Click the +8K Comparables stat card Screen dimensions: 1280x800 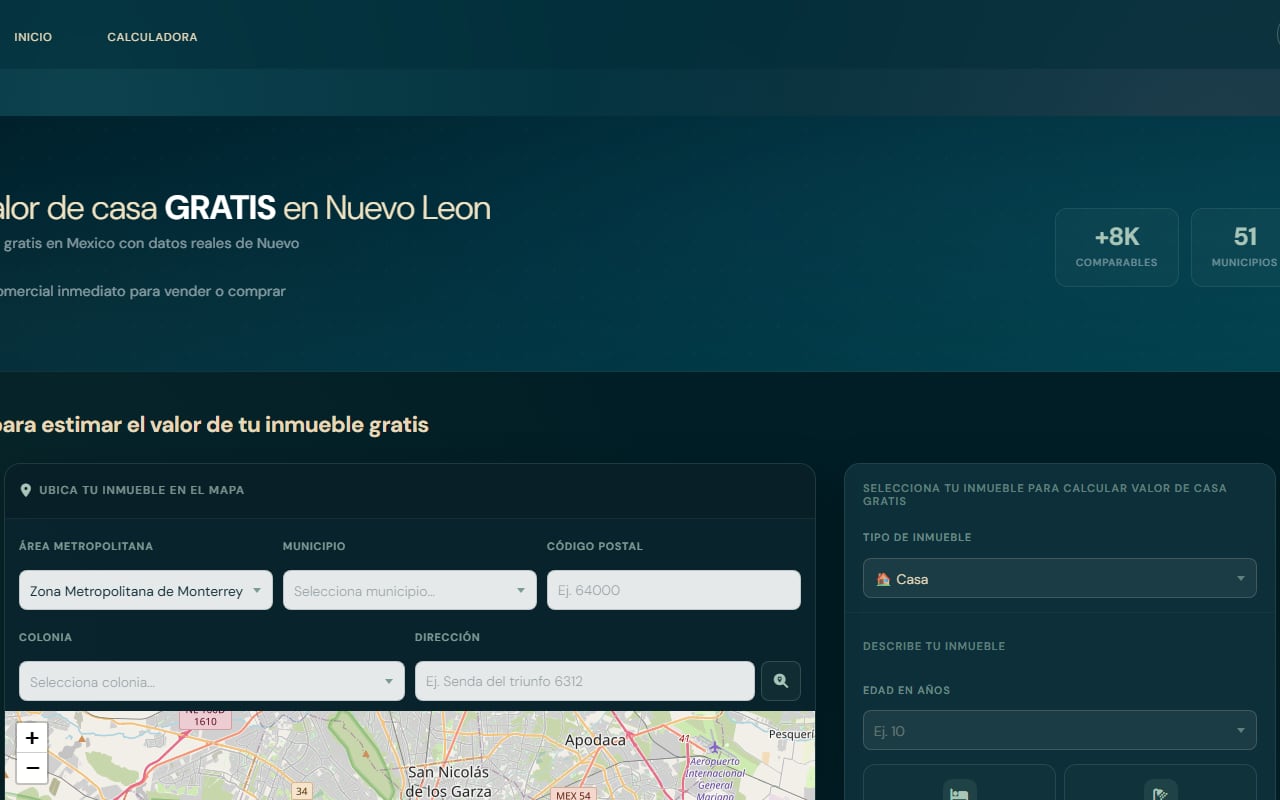[1117, 247]
